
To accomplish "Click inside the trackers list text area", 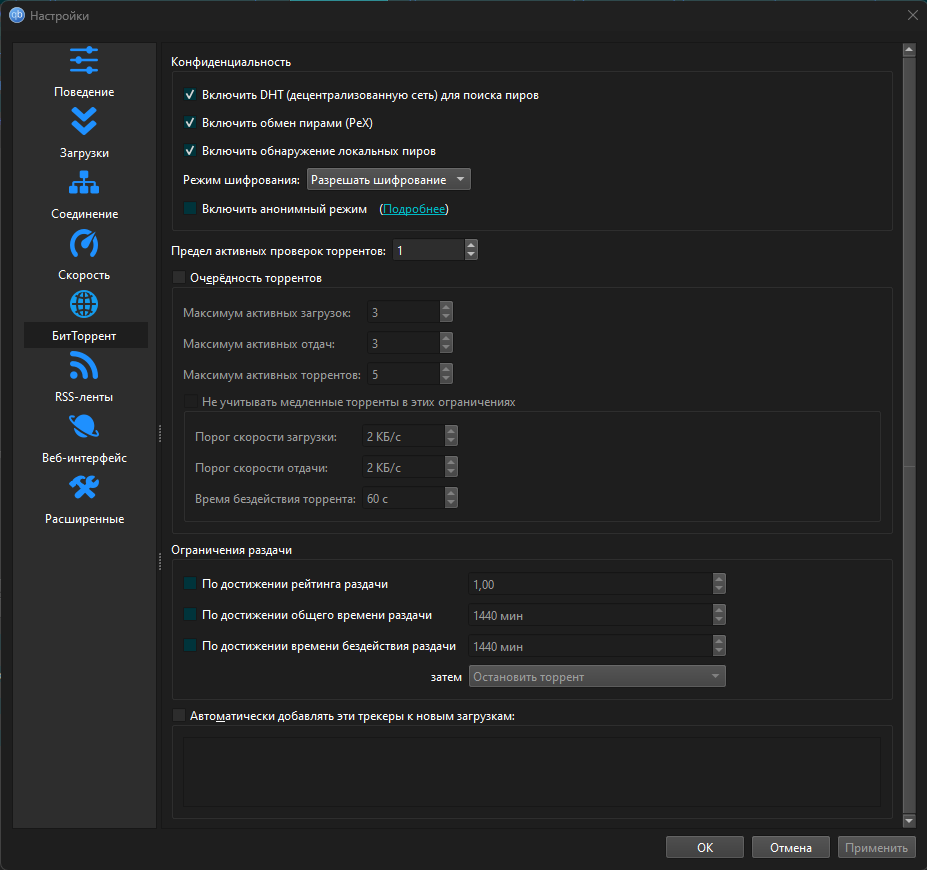I will (531, 771).
